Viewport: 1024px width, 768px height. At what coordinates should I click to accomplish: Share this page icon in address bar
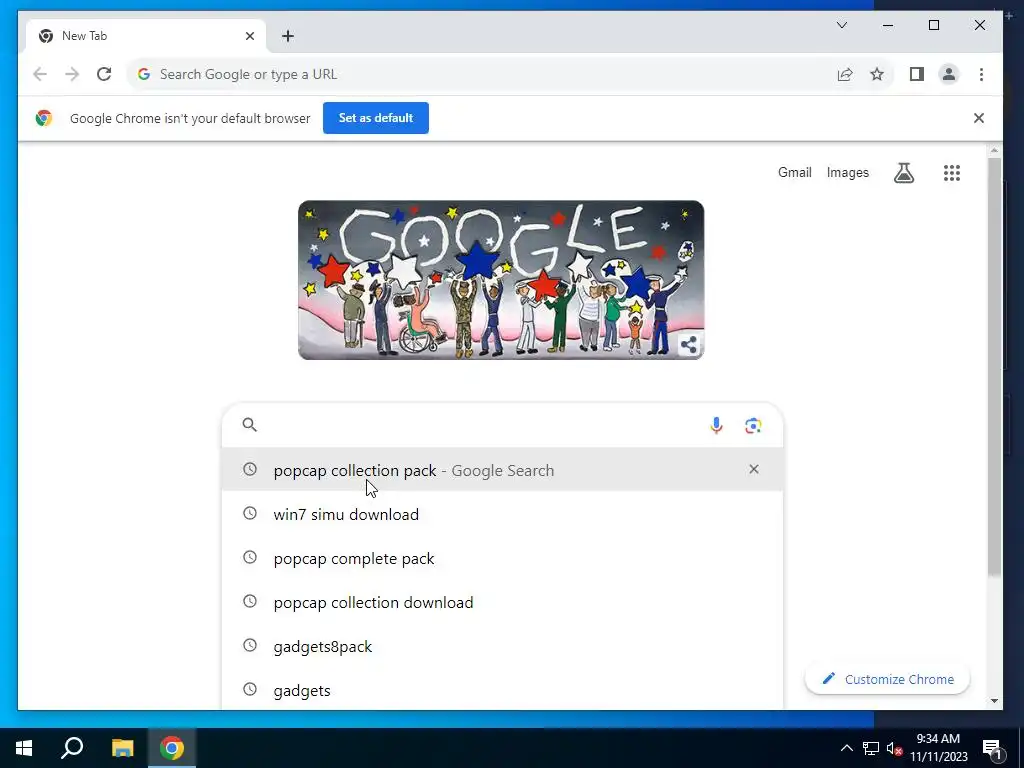pyautogui.click(x=844, y=74)
